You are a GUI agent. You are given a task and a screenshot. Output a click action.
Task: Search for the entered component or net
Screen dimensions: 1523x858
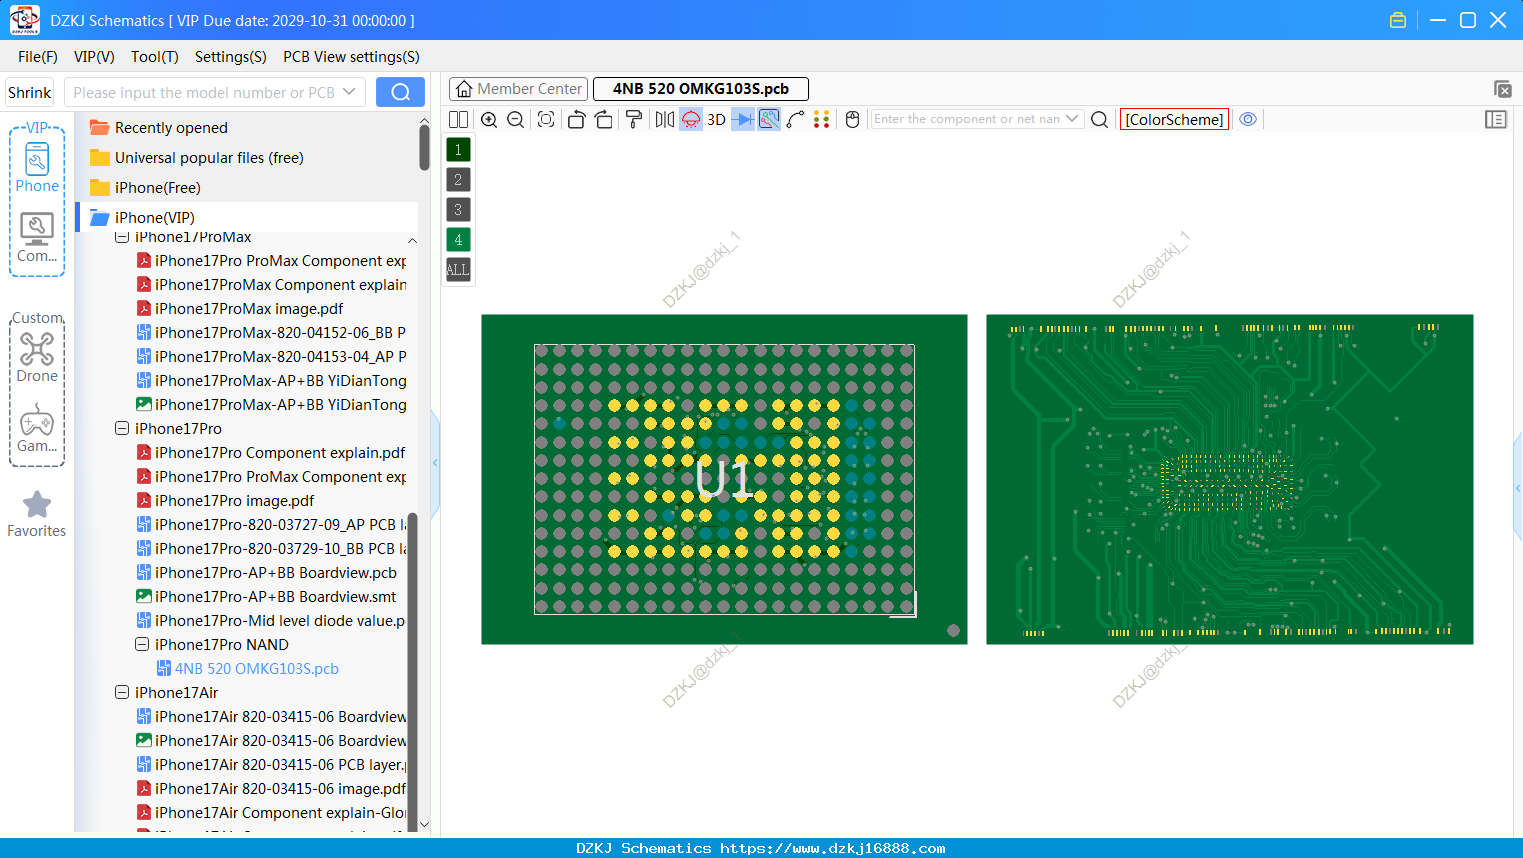pos(1099,119)
